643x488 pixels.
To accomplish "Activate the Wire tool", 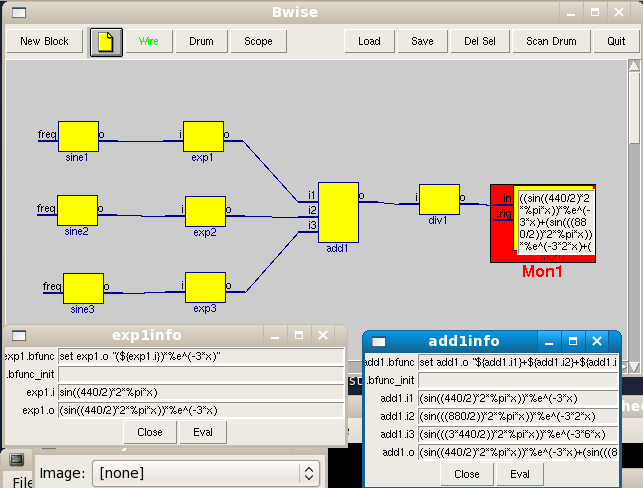I will pyautogui.click(x=148, y=41).
